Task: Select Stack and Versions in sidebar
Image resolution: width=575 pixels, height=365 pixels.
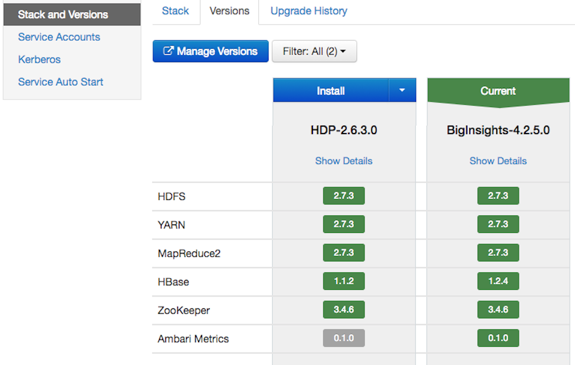Action: pos(72,15)
